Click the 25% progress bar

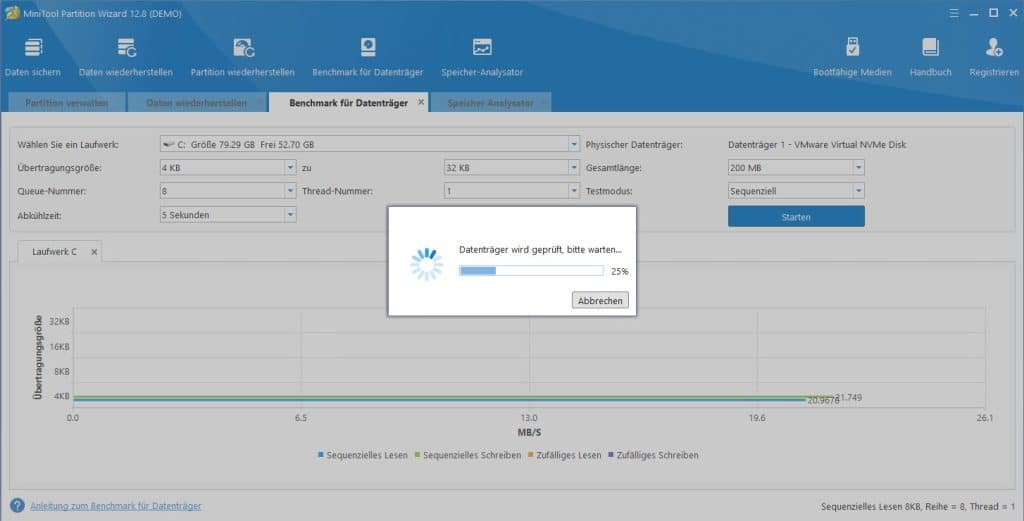click(x=531, y=271)
